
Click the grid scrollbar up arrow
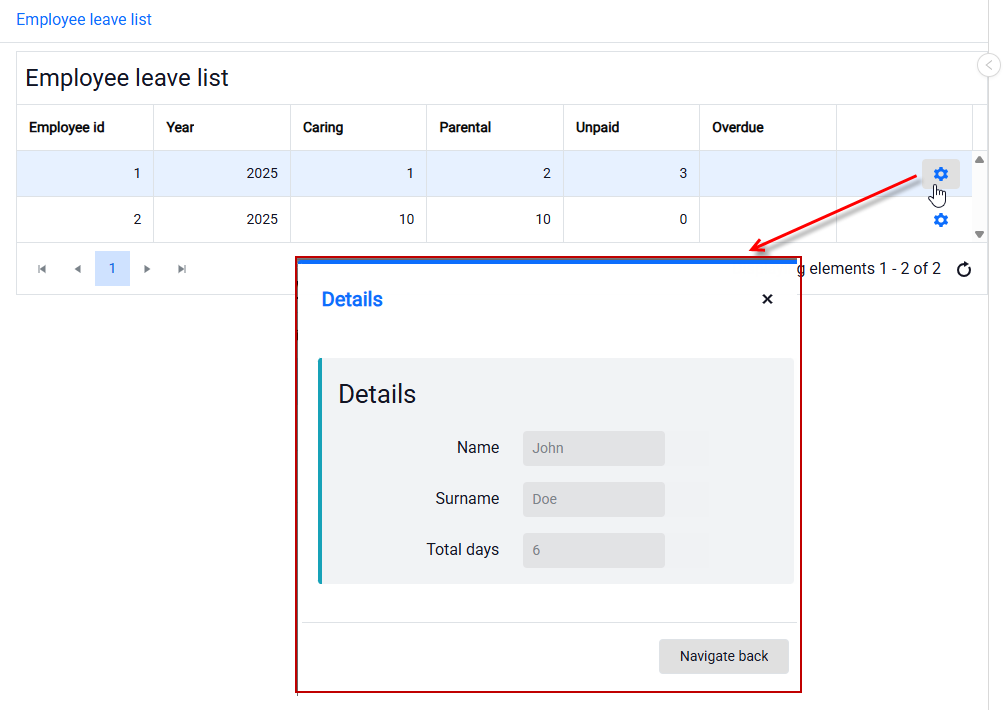tap(979, 159)
